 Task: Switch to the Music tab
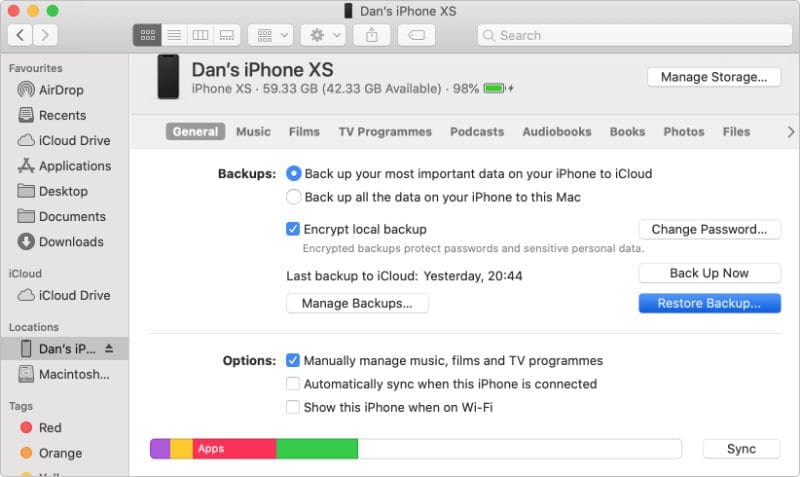[253, 132]
